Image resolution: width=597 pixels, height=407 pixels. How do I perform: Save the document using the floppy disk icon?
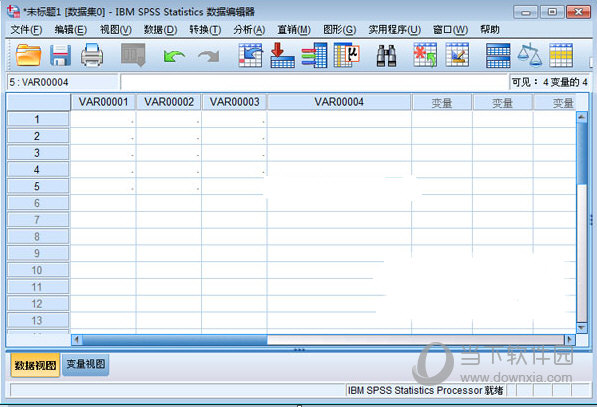[x=60, y=55]
